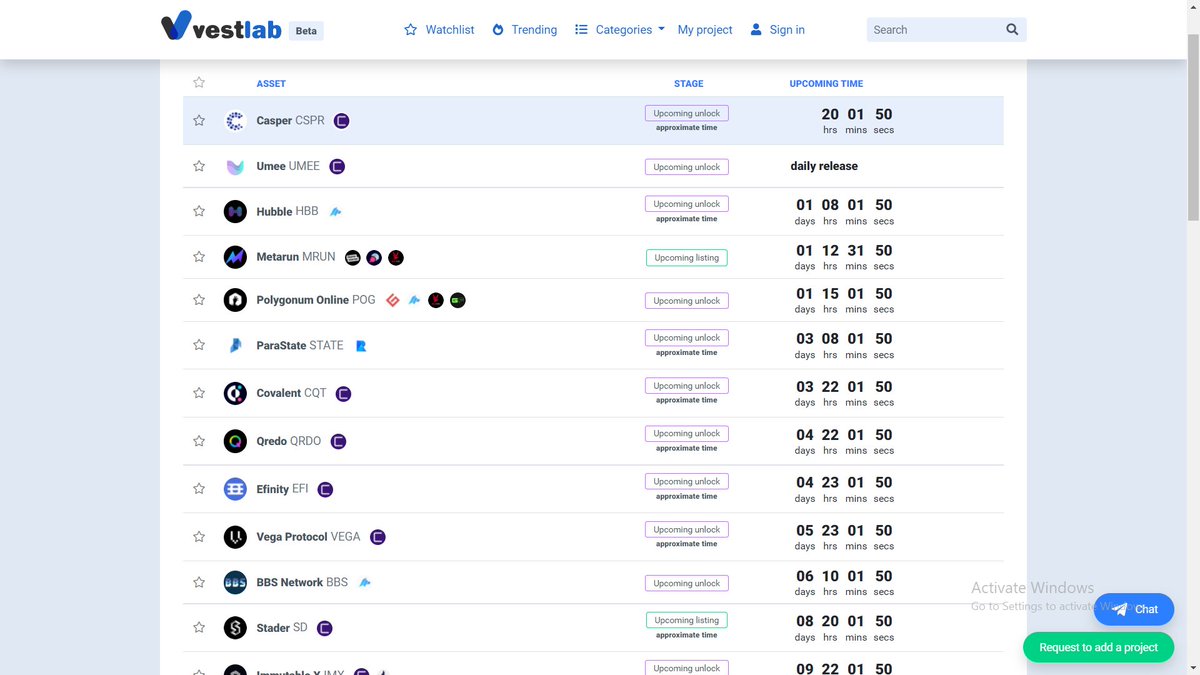Click the Sign in link
Image resolution: width=1200 pixels, height=675 pixels.
(x=777, y=30)
